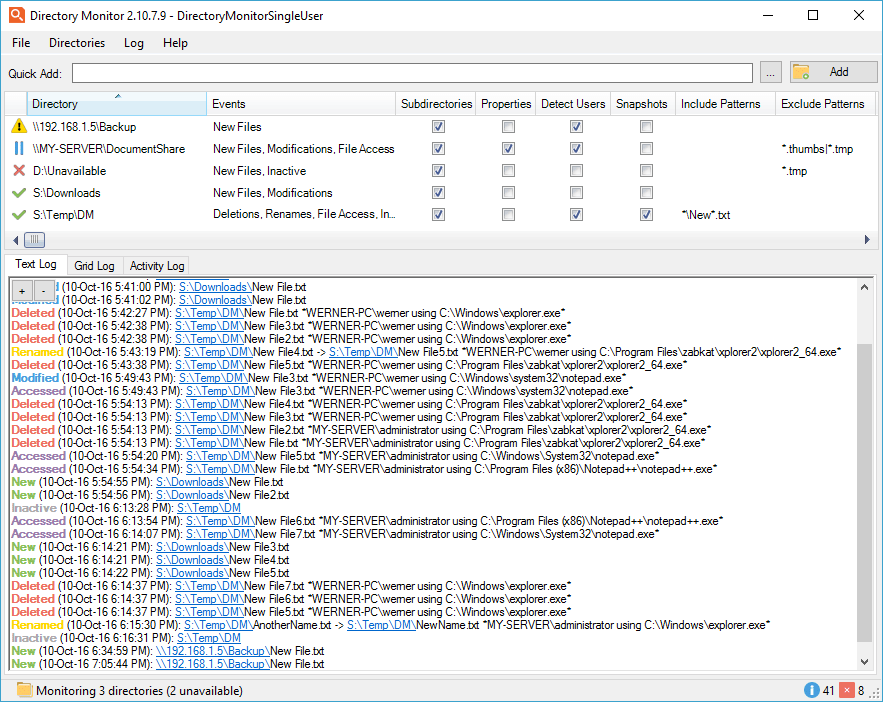Viewport: 883px width, 702px height.
Task: Click the green check icon beside S:\Downloads
Action: (x=18, y=192)
